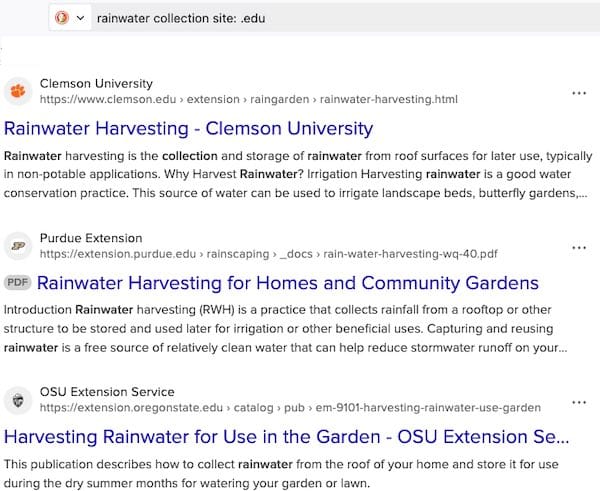Open Rainwater Harvesting - Clemson University link
Screen dimensions: 600x491
189,129
